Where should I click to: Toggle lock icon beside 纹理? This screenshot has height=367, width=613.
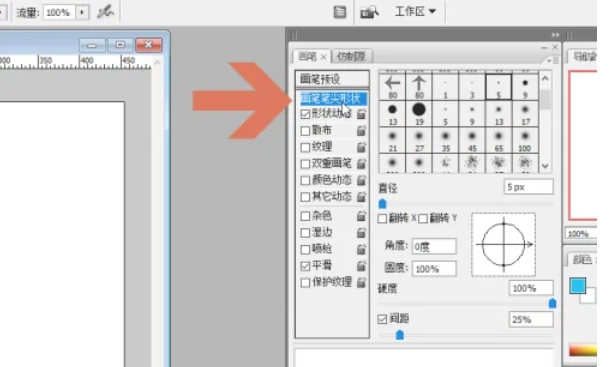click(361, 147)
